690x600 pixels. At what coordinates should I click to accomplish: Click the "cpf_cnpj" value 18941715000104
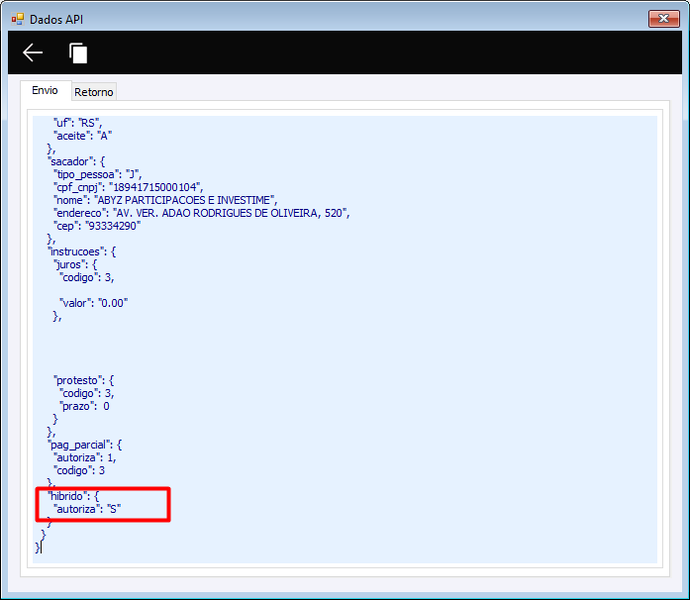tap(156, 187)
